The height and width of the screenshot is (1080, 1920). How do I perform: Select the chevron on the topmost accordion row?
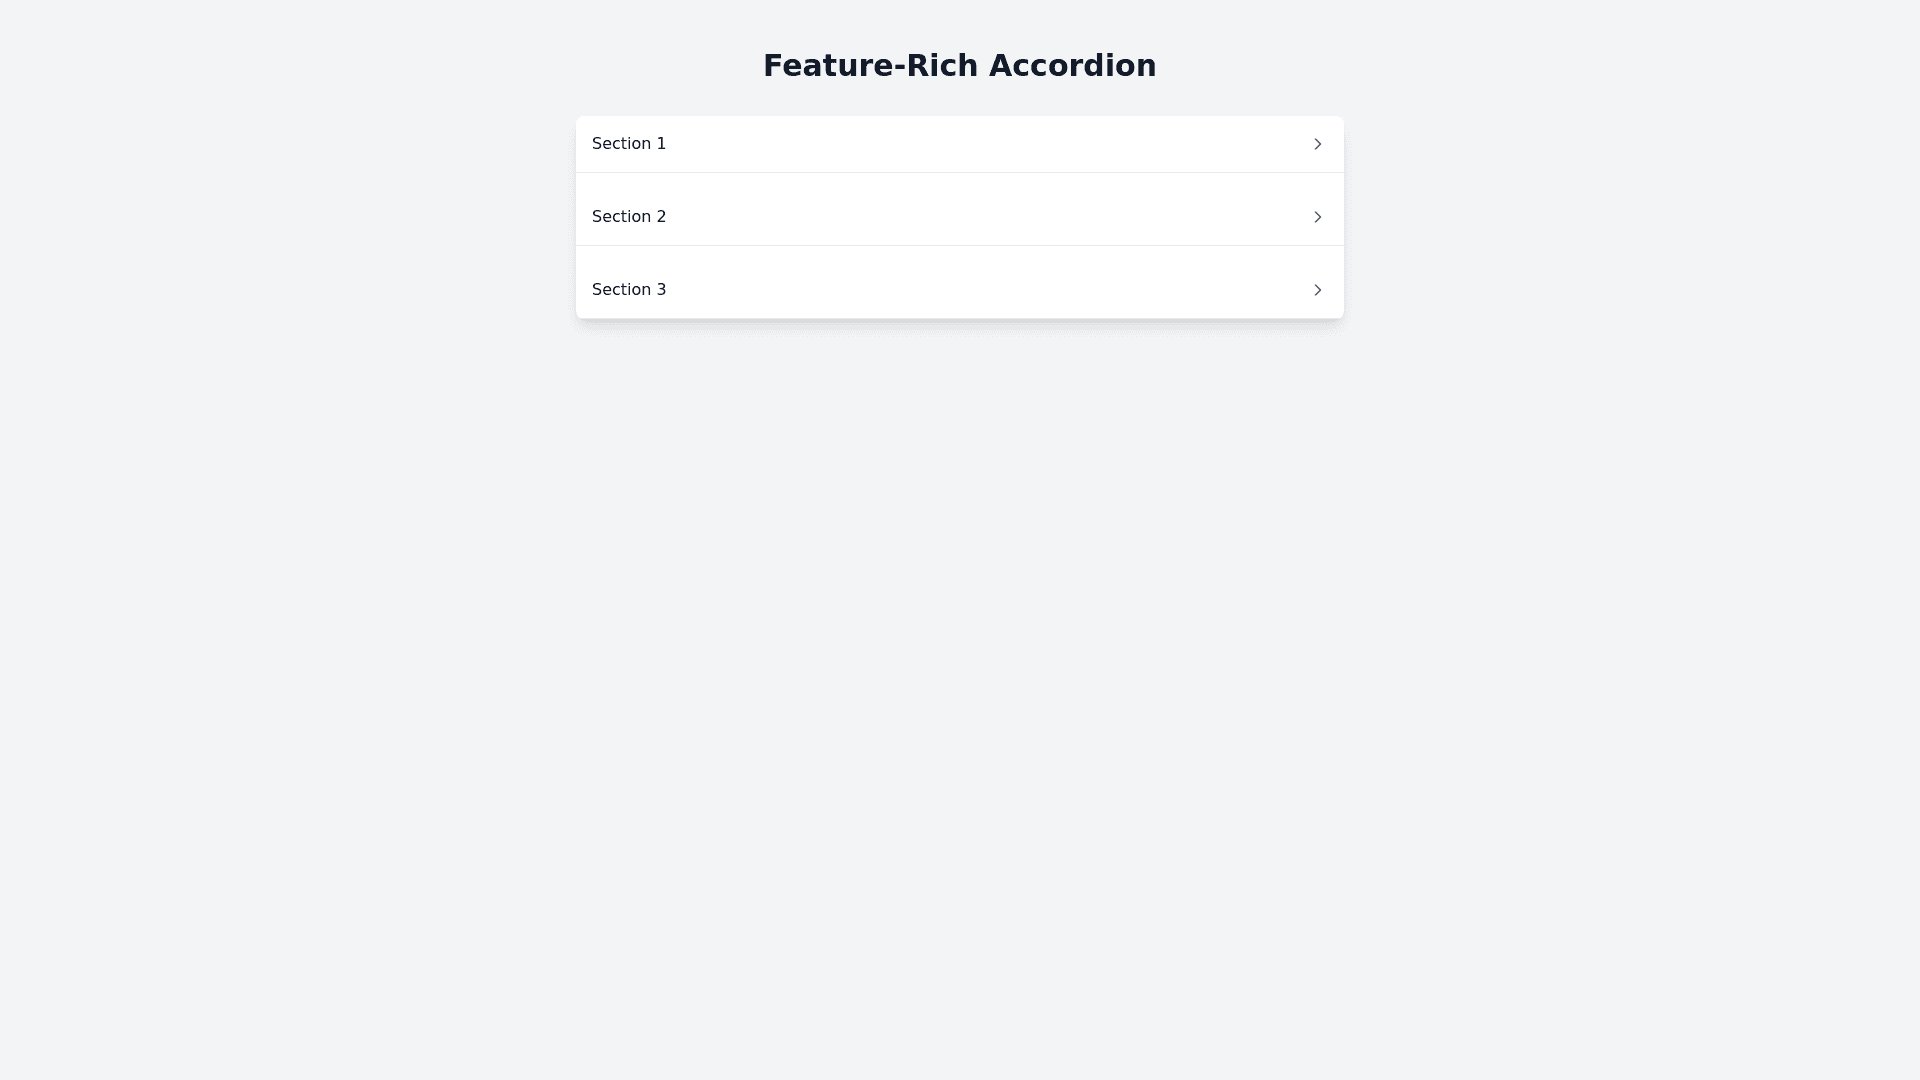(x=1317, y=143)
